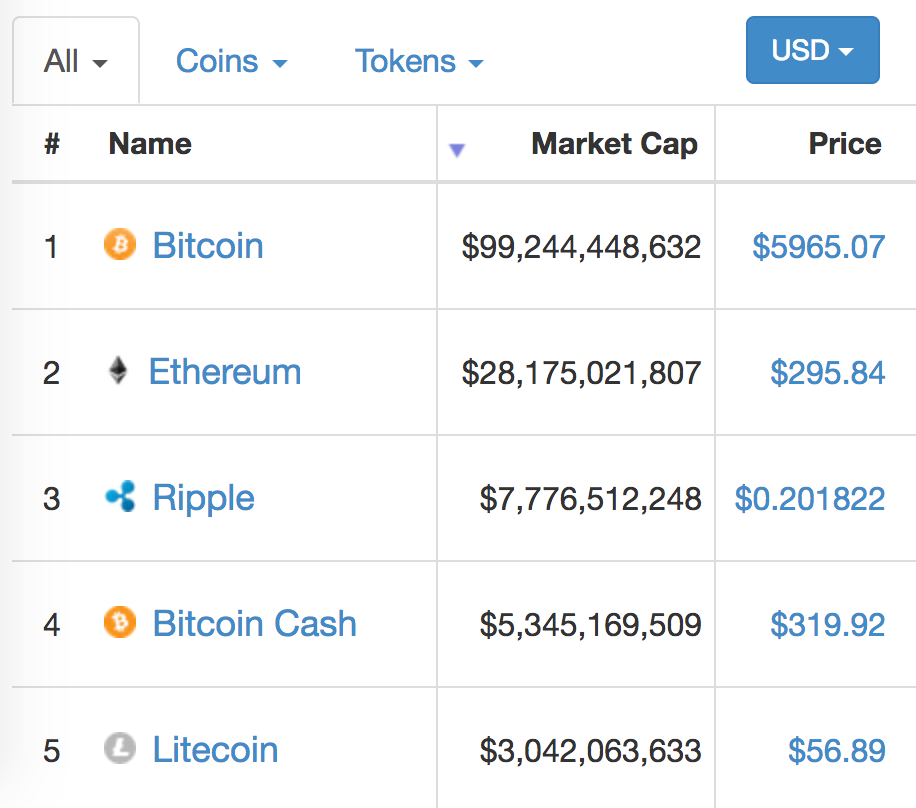The width and height of the screenshot is (916, 808).
Task: Open the Bitcoin name link
Action: (208, 245)
